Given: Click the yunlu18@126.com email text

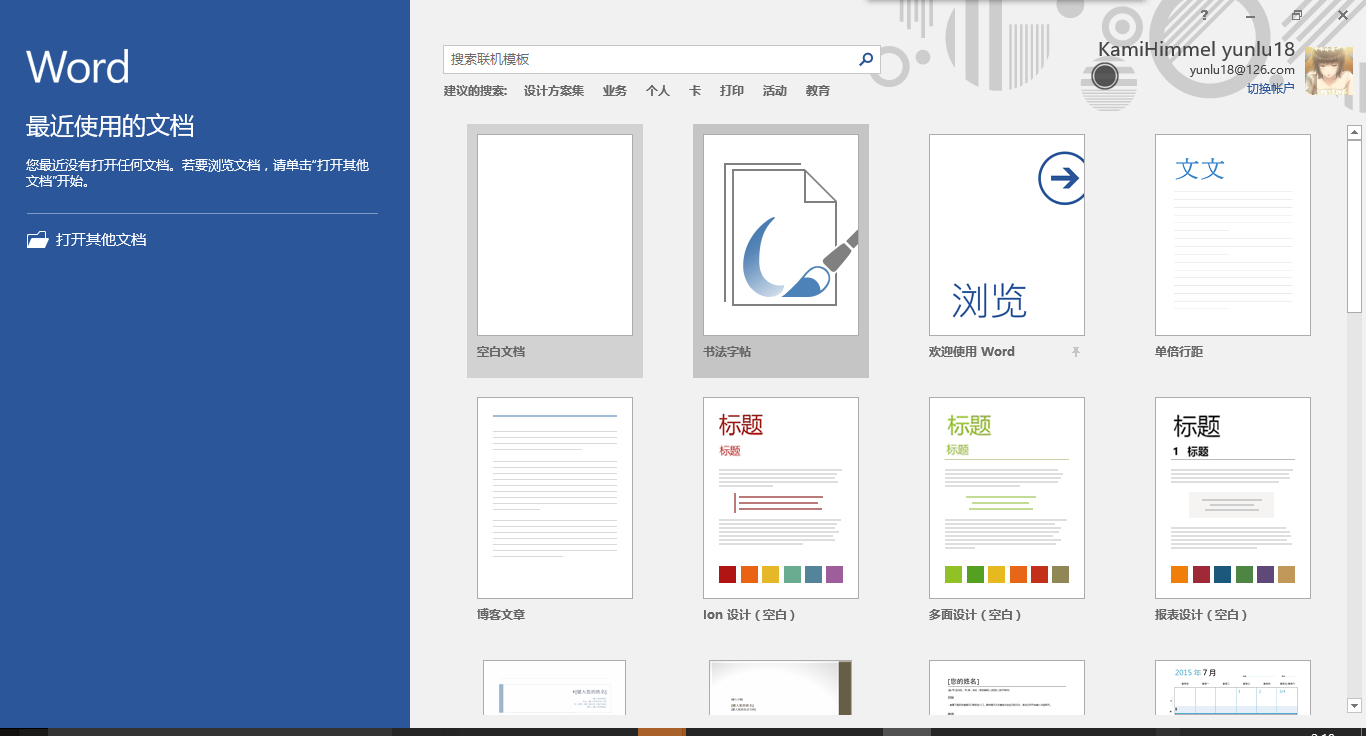Looking at the screenshot, I should [1242, 70].
